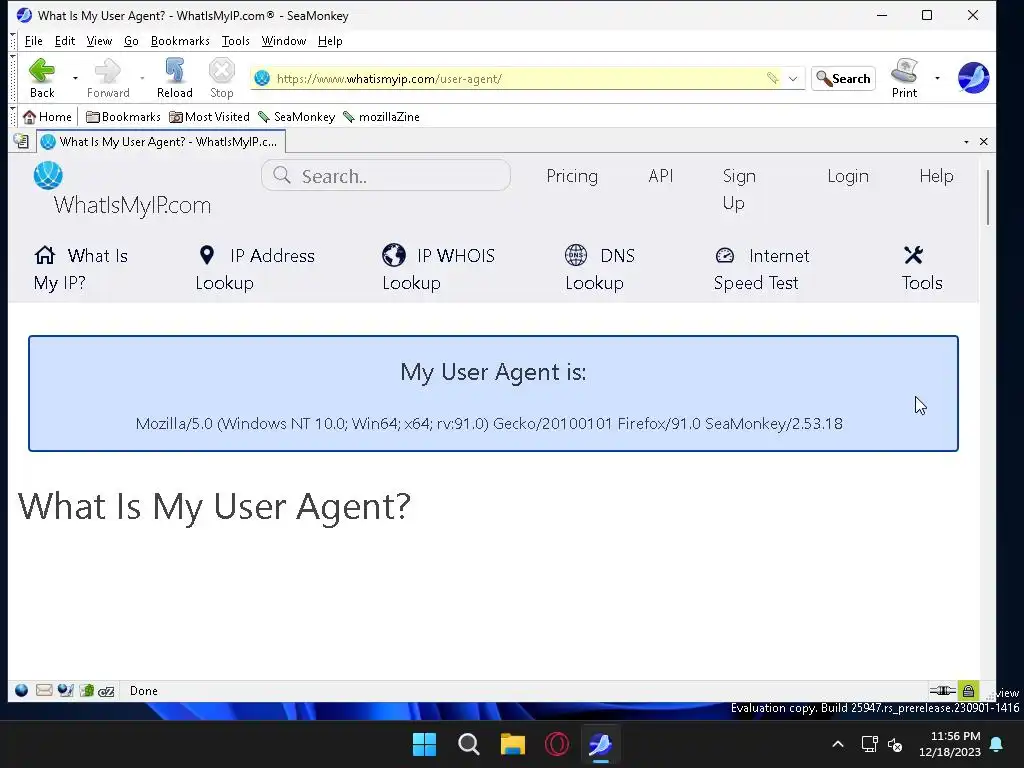Click the SeaMonkey throbber logo
This screenshot has height=768, width=1024.
tap(973, 78)
